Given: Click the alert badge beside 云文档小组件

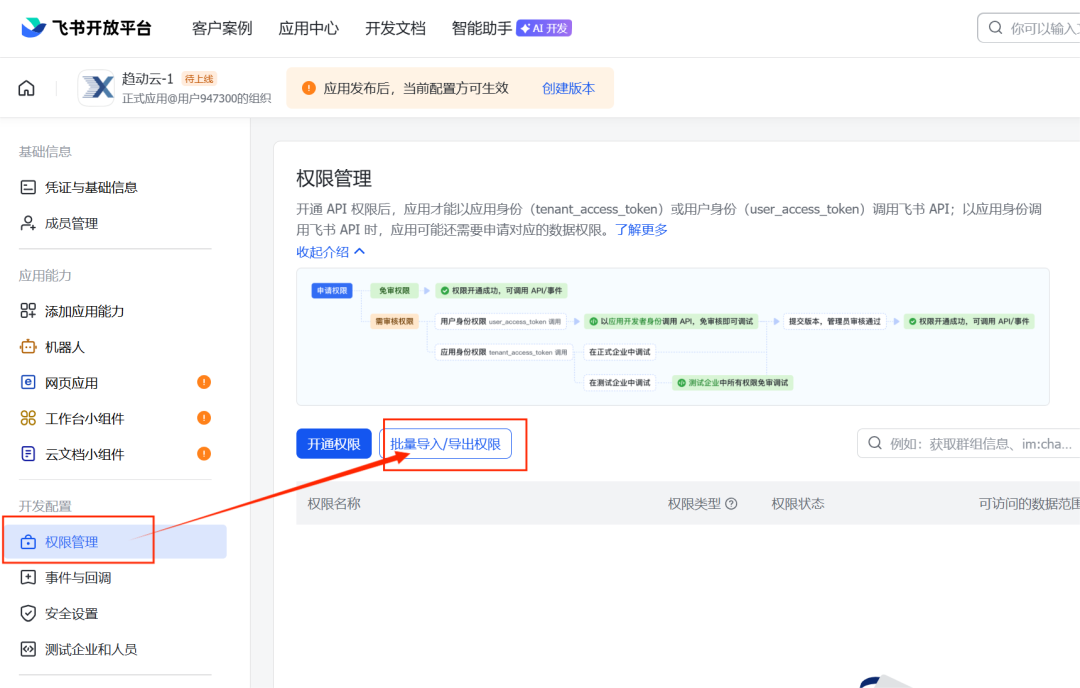Looking at the screenshot, I should [204, 454].
